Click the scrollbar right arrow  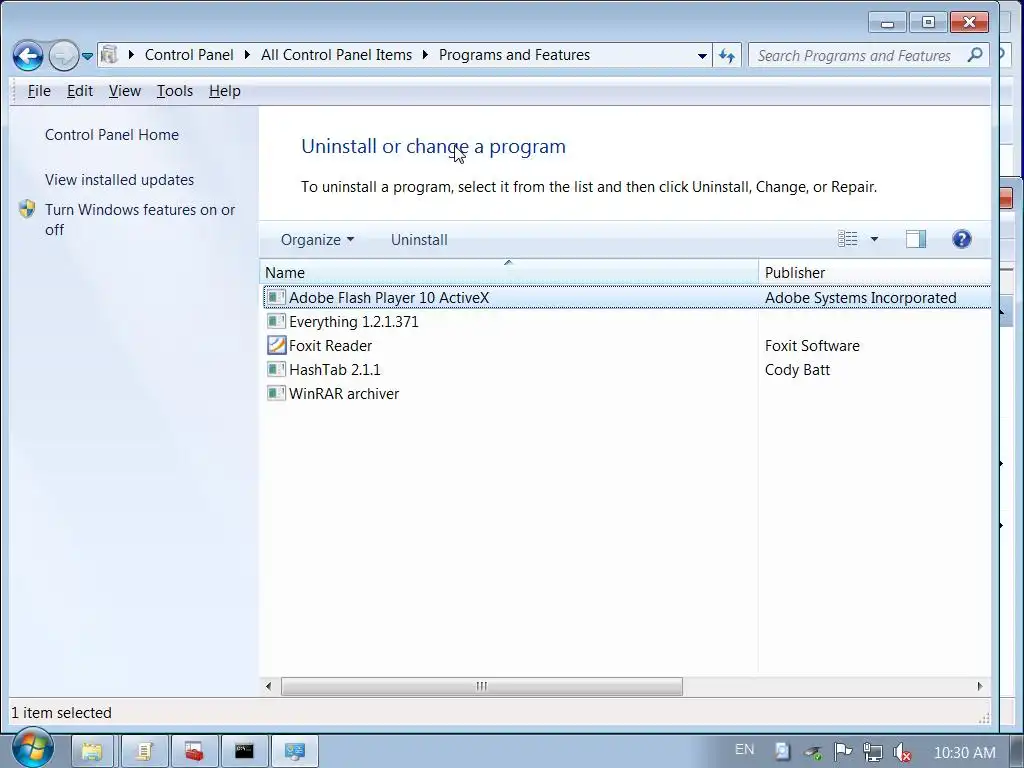(980, 686)
